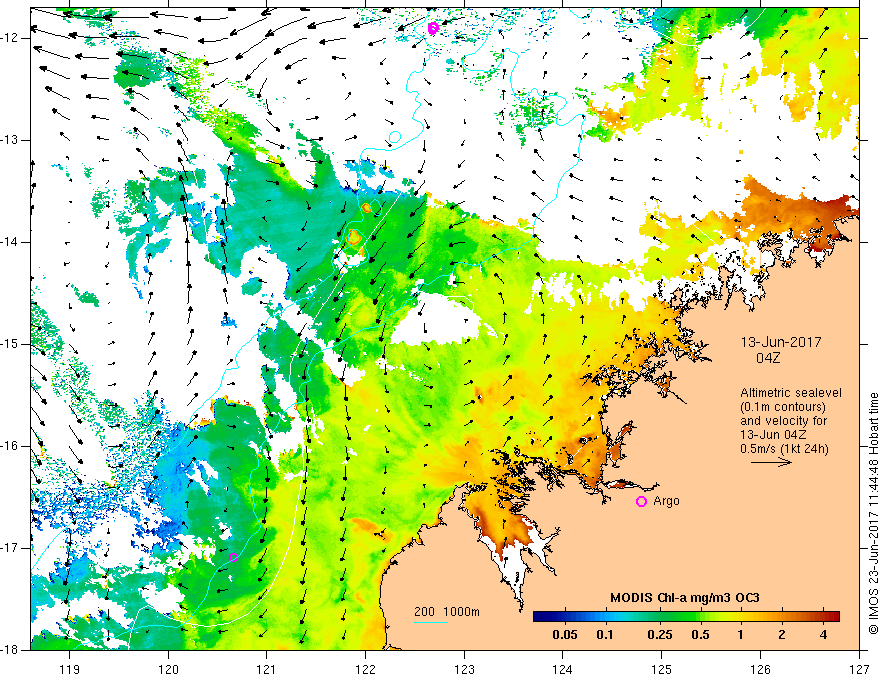Click the 'MODIS Chl-a mg/m3 OC3' title
Screen dimensions: 880x680
tap(685, 598)
